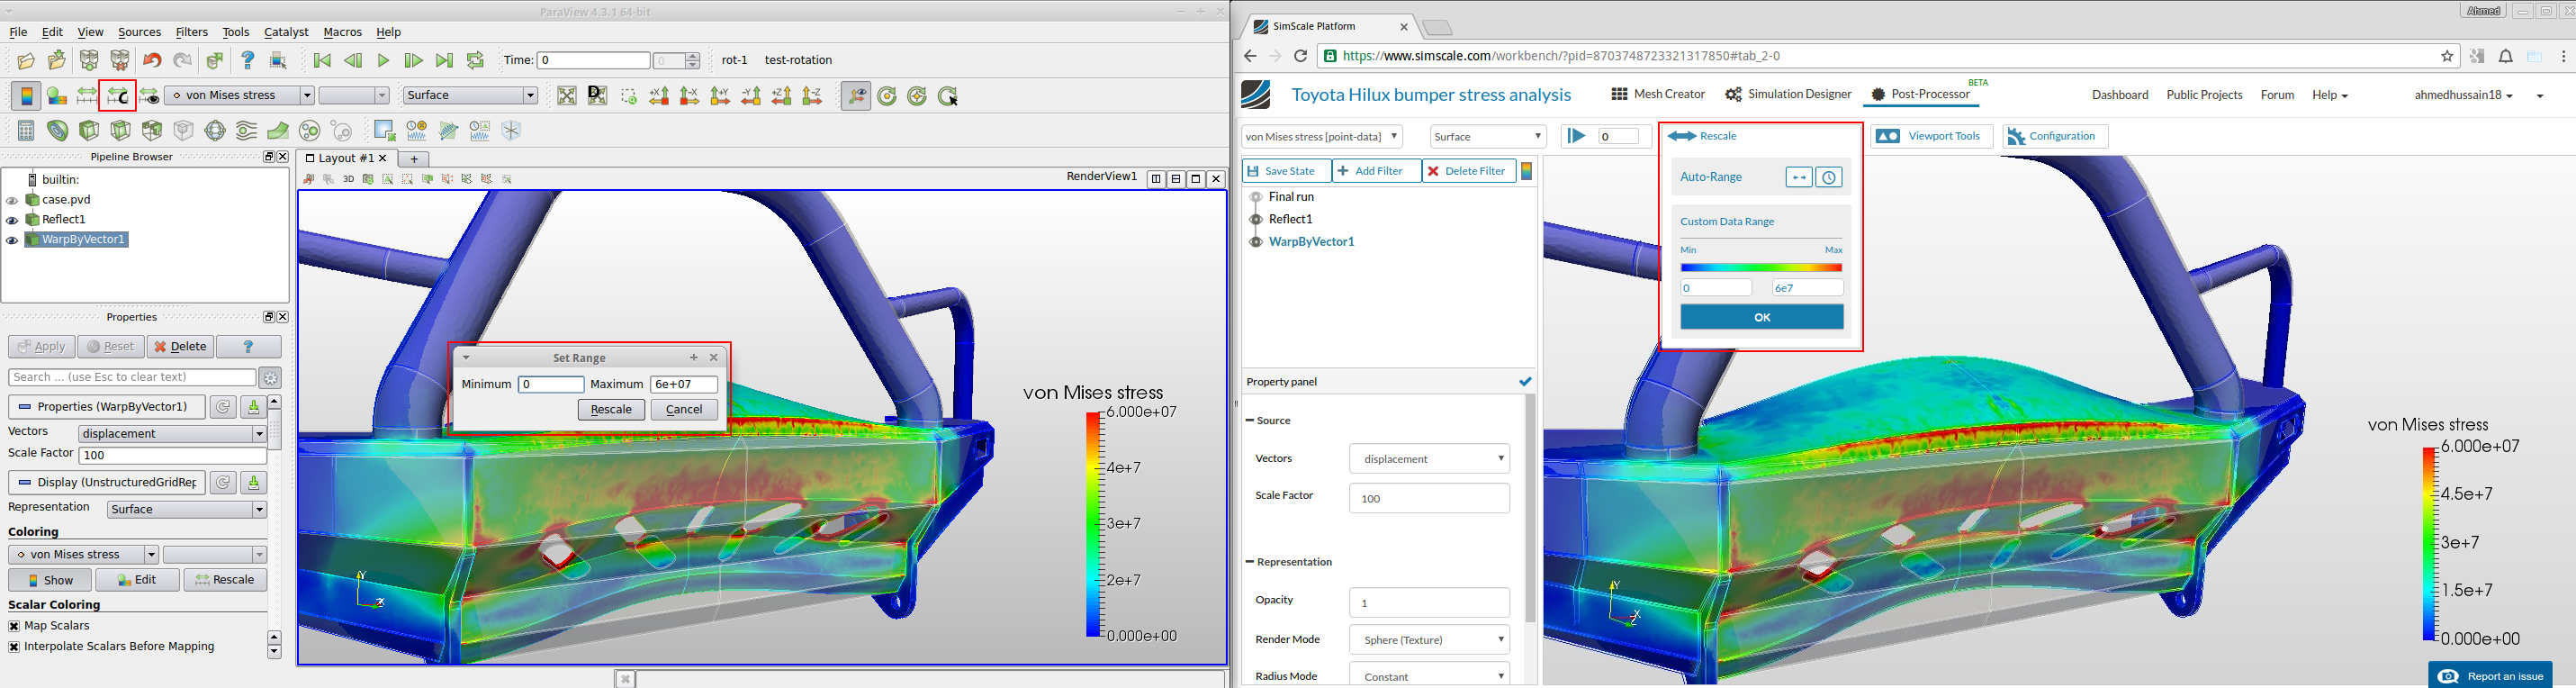Image resolution: width=2576 pixels, height=688 pixels.
Task: Click the Stream Tracer filter icon
Action: point(247,131)
